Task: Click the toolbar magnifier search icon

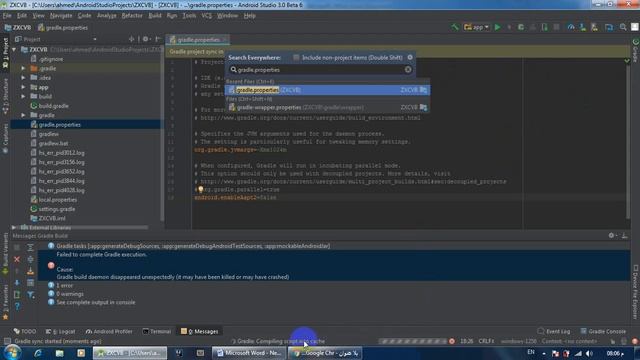Action: click(x=623, y=27)
